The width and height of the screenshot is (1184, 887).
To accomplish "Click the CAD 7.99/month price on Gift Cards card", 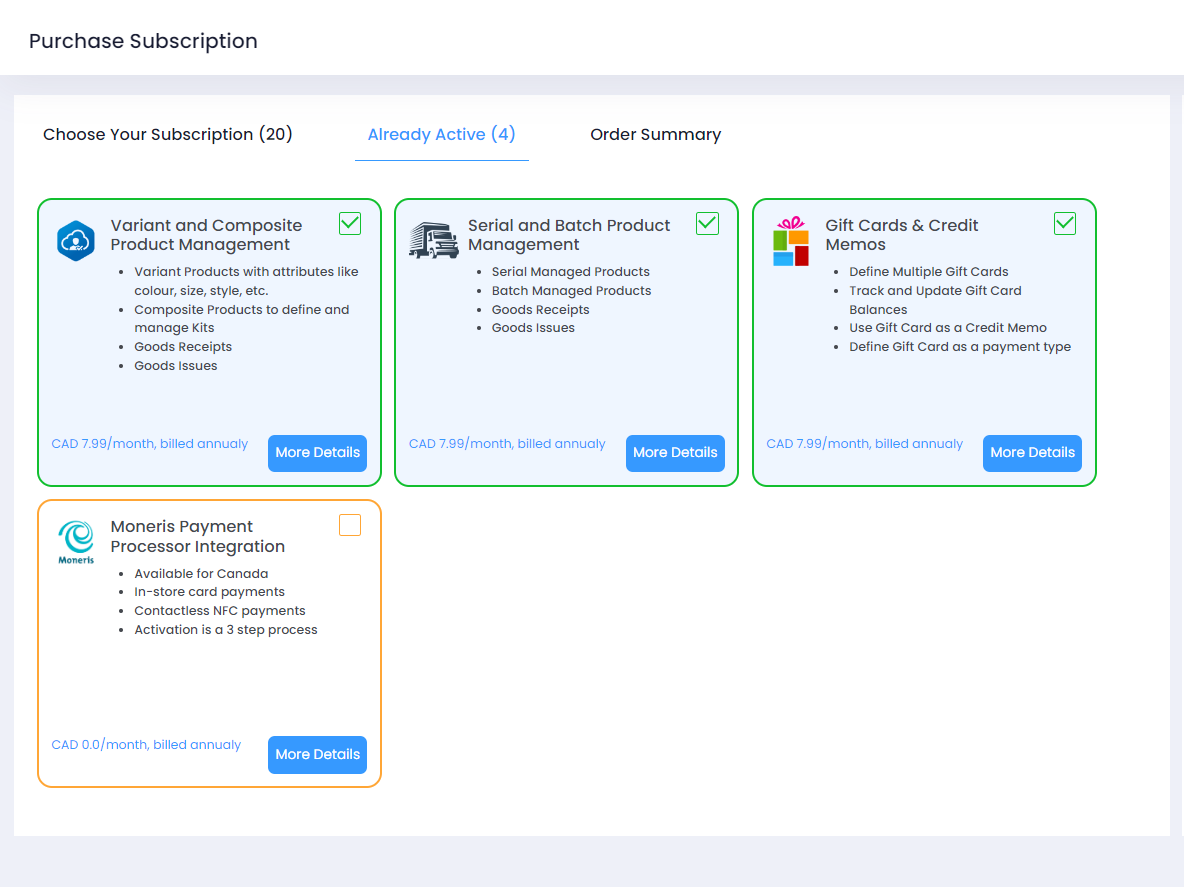I will click(x=864, y=444).
